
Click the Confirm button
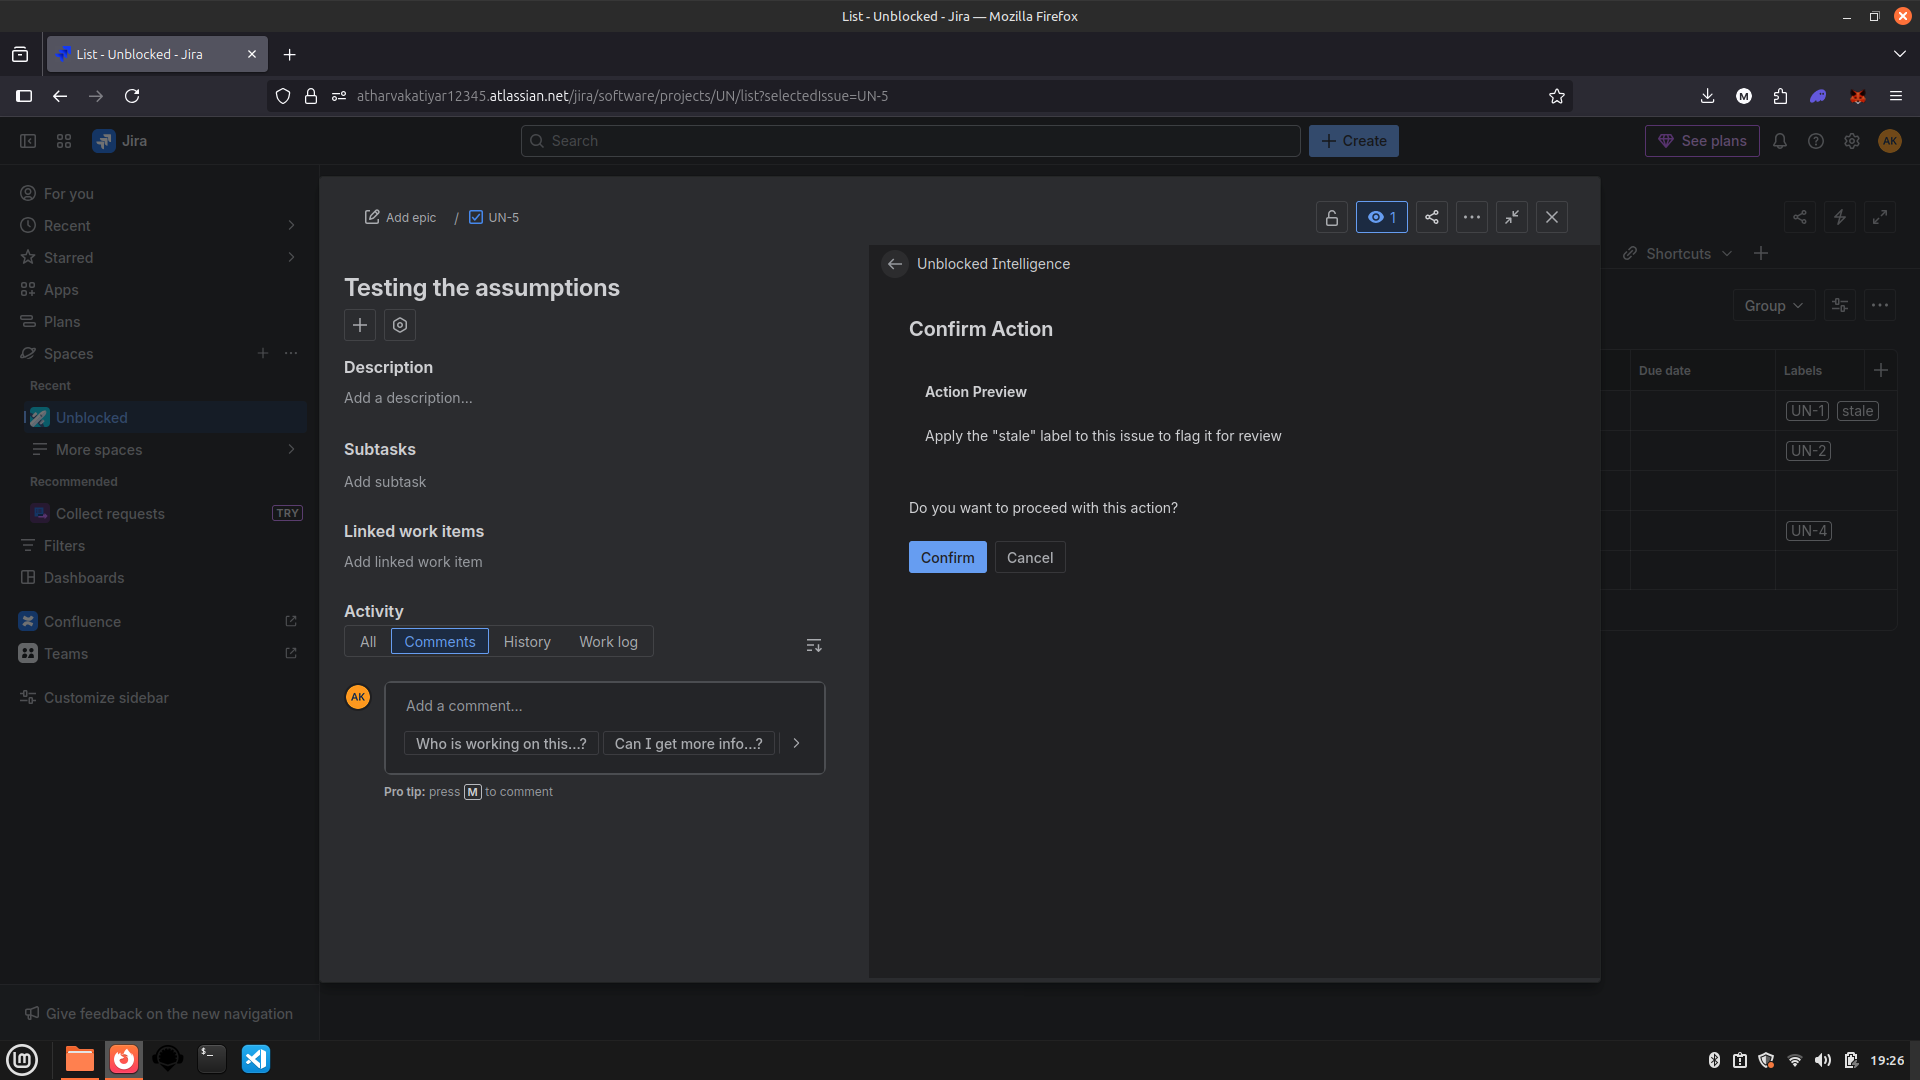(x=947, y=557)
